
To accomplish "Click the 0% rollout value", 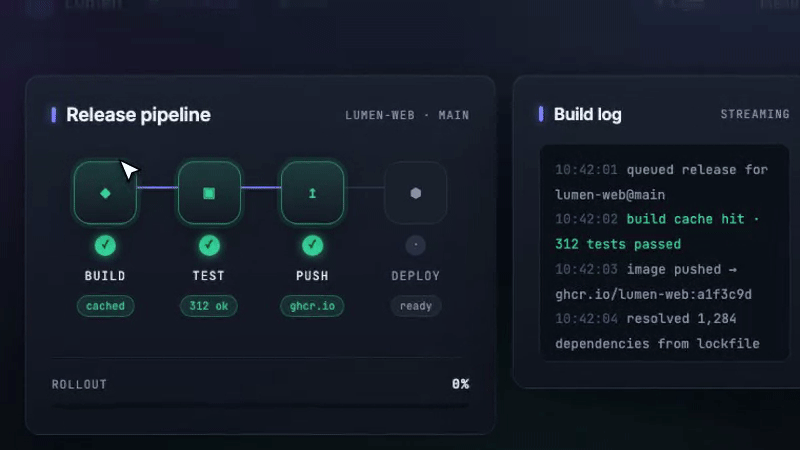I will 461,384.
